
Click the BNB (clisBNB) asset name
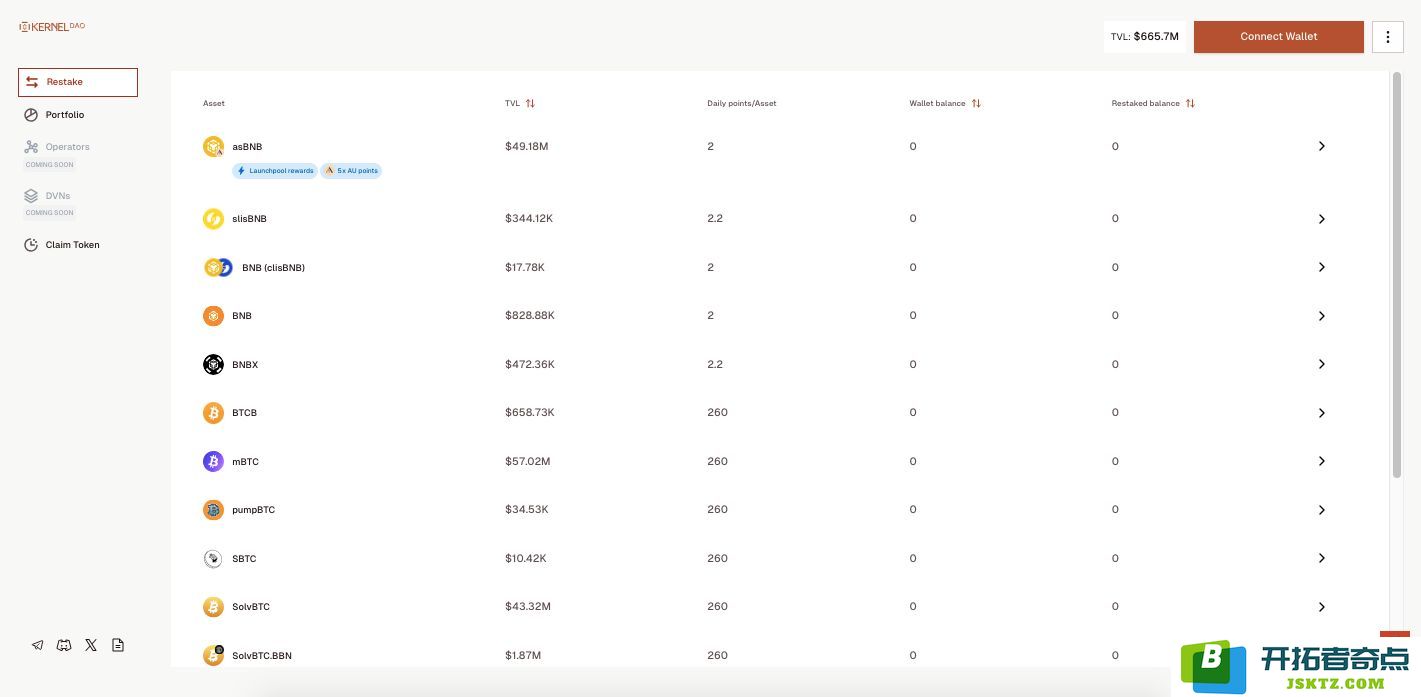[273, 268]
